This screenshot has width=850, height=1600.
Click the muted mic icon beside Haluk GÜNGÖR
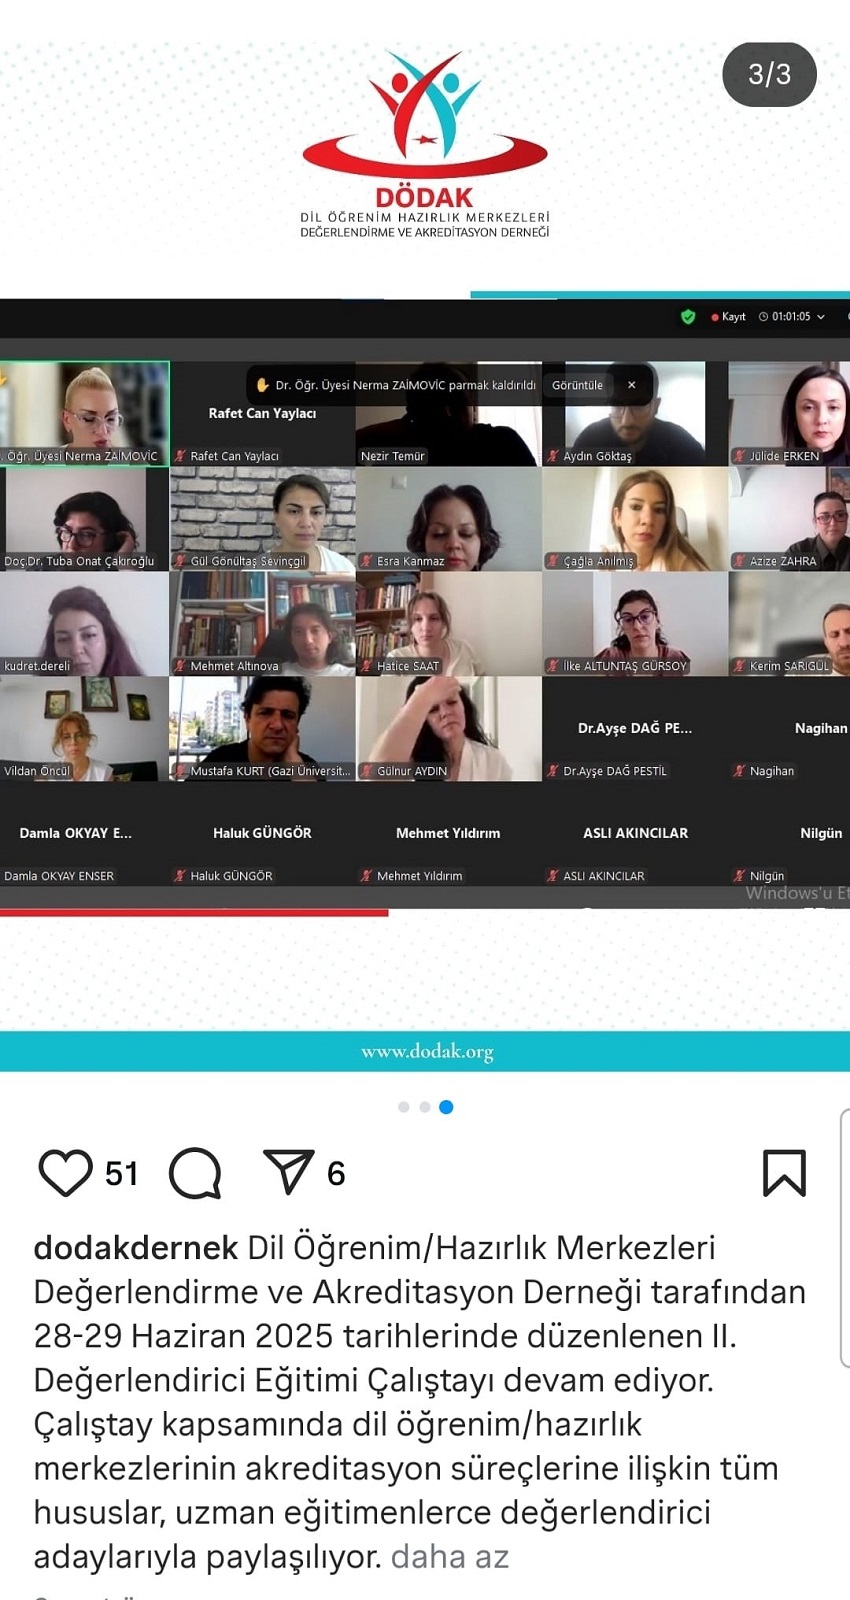click(x=181, y=876)
